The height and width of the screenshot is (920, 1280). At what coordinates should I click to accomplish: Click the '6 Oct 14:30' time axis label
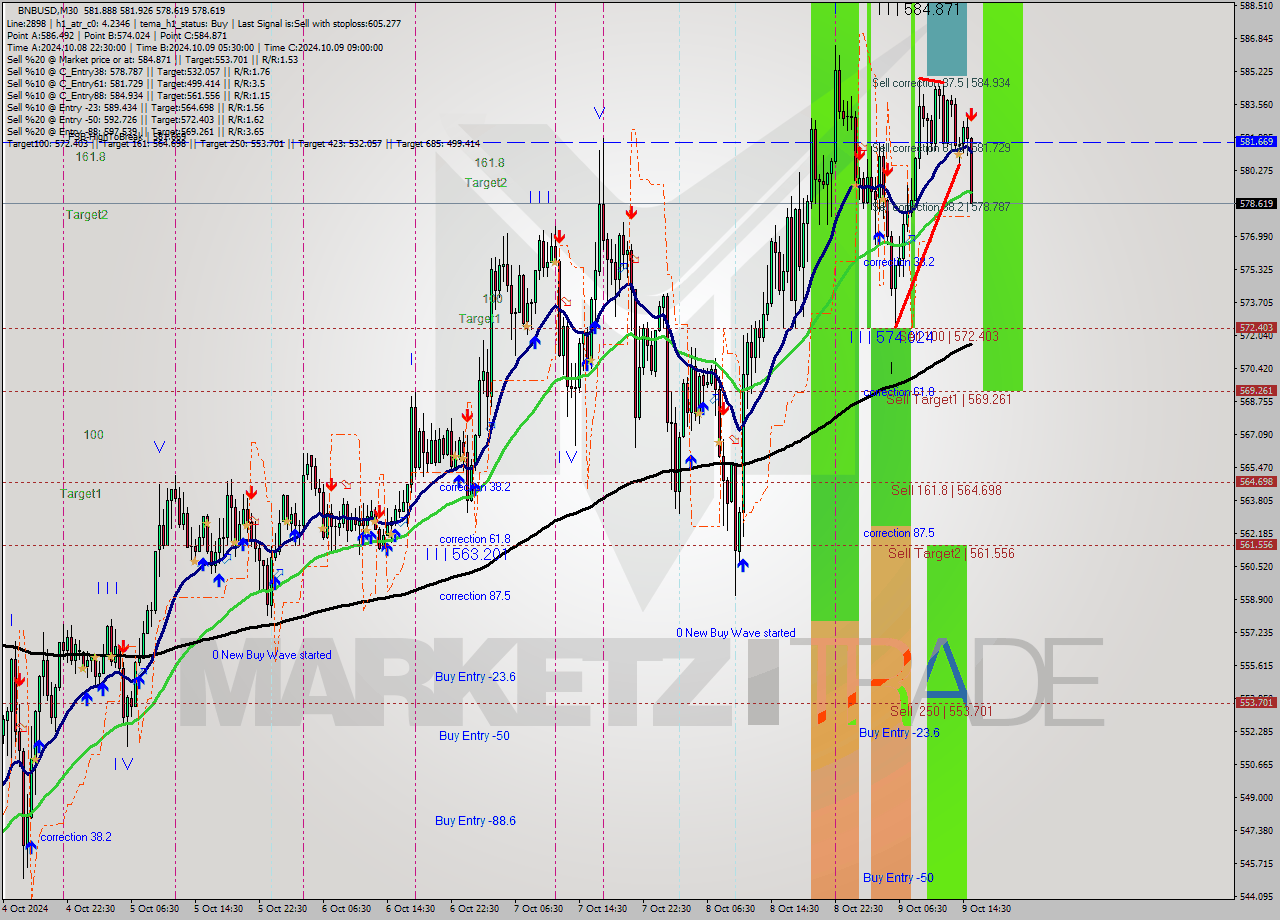pyautogui.click(x=410, y=909)
